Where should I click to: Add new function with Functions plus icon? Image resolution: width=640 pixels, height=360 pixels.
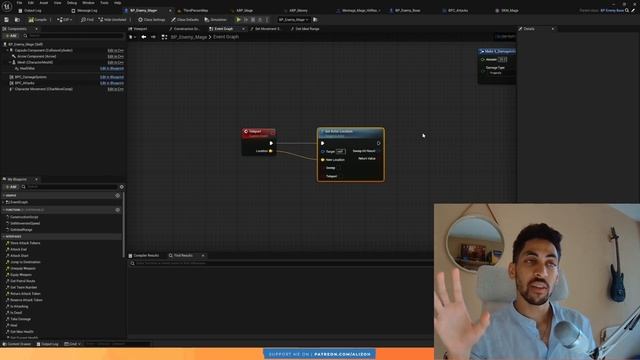[118, 210]
